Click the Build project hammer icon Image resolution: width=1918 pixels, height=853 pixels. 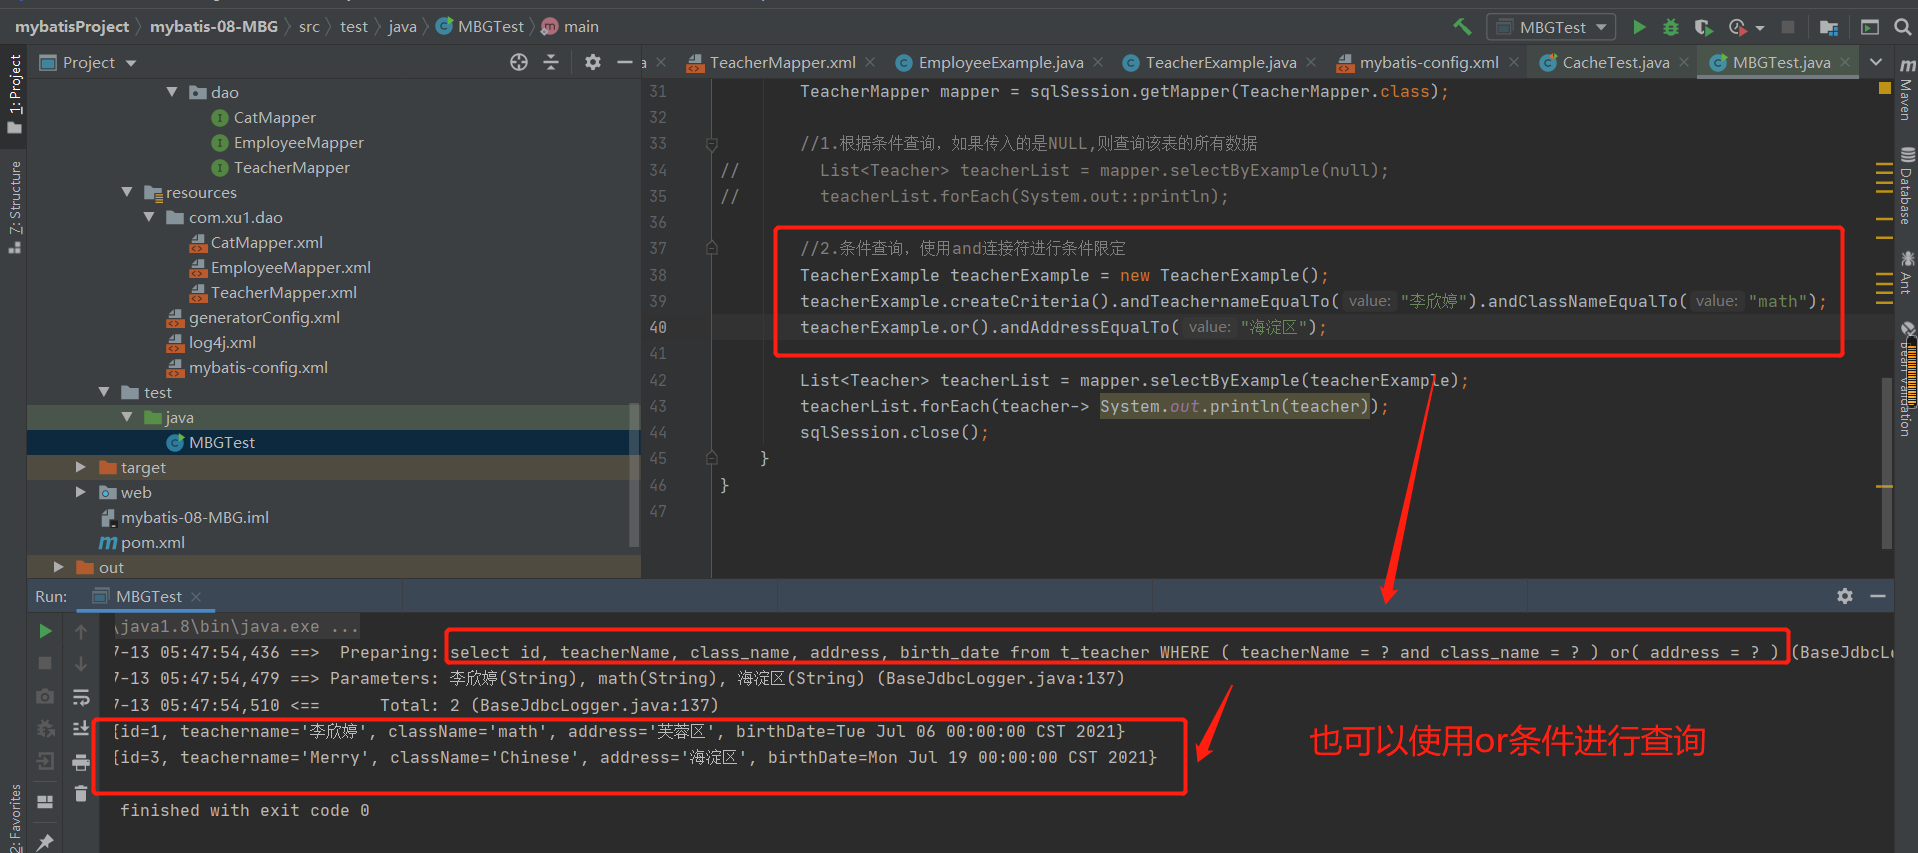point(1463,27)
